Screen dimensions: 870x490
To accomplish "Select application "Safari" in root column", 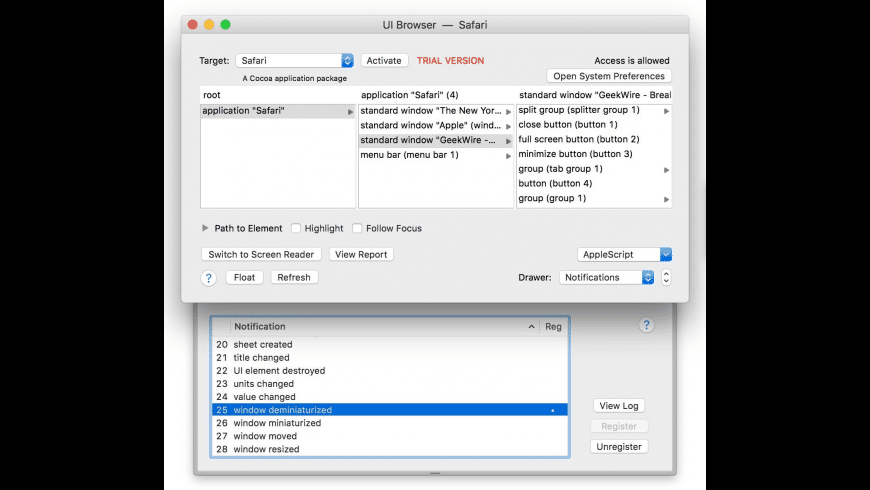I will click(277, 111).
